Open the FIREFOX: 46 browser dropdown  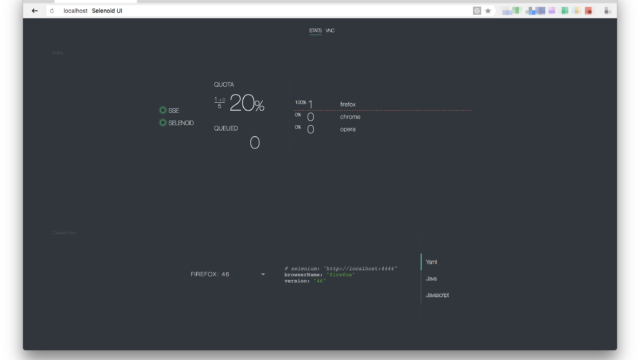point(228,274)
